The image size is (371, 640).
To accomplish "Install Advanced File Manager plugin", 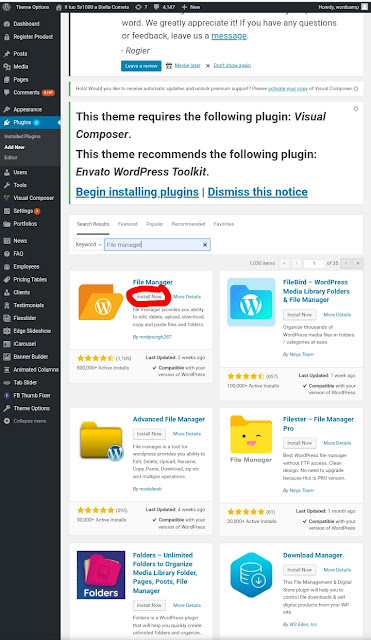I will [149, 434].
